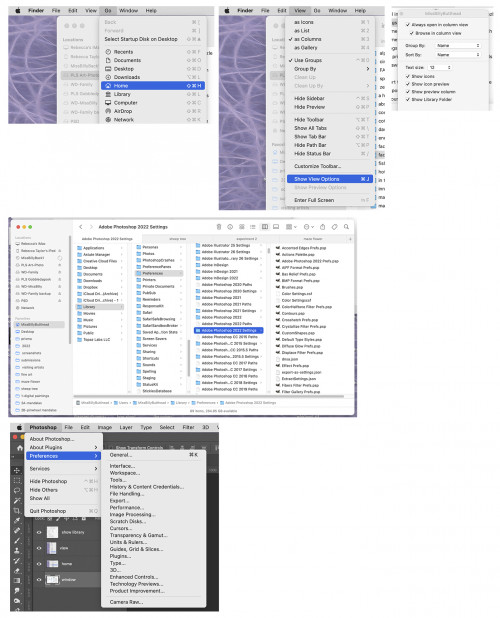Click the Finder search magnifier icon
The image size is (500, 618).
click(x=346, y=227)
